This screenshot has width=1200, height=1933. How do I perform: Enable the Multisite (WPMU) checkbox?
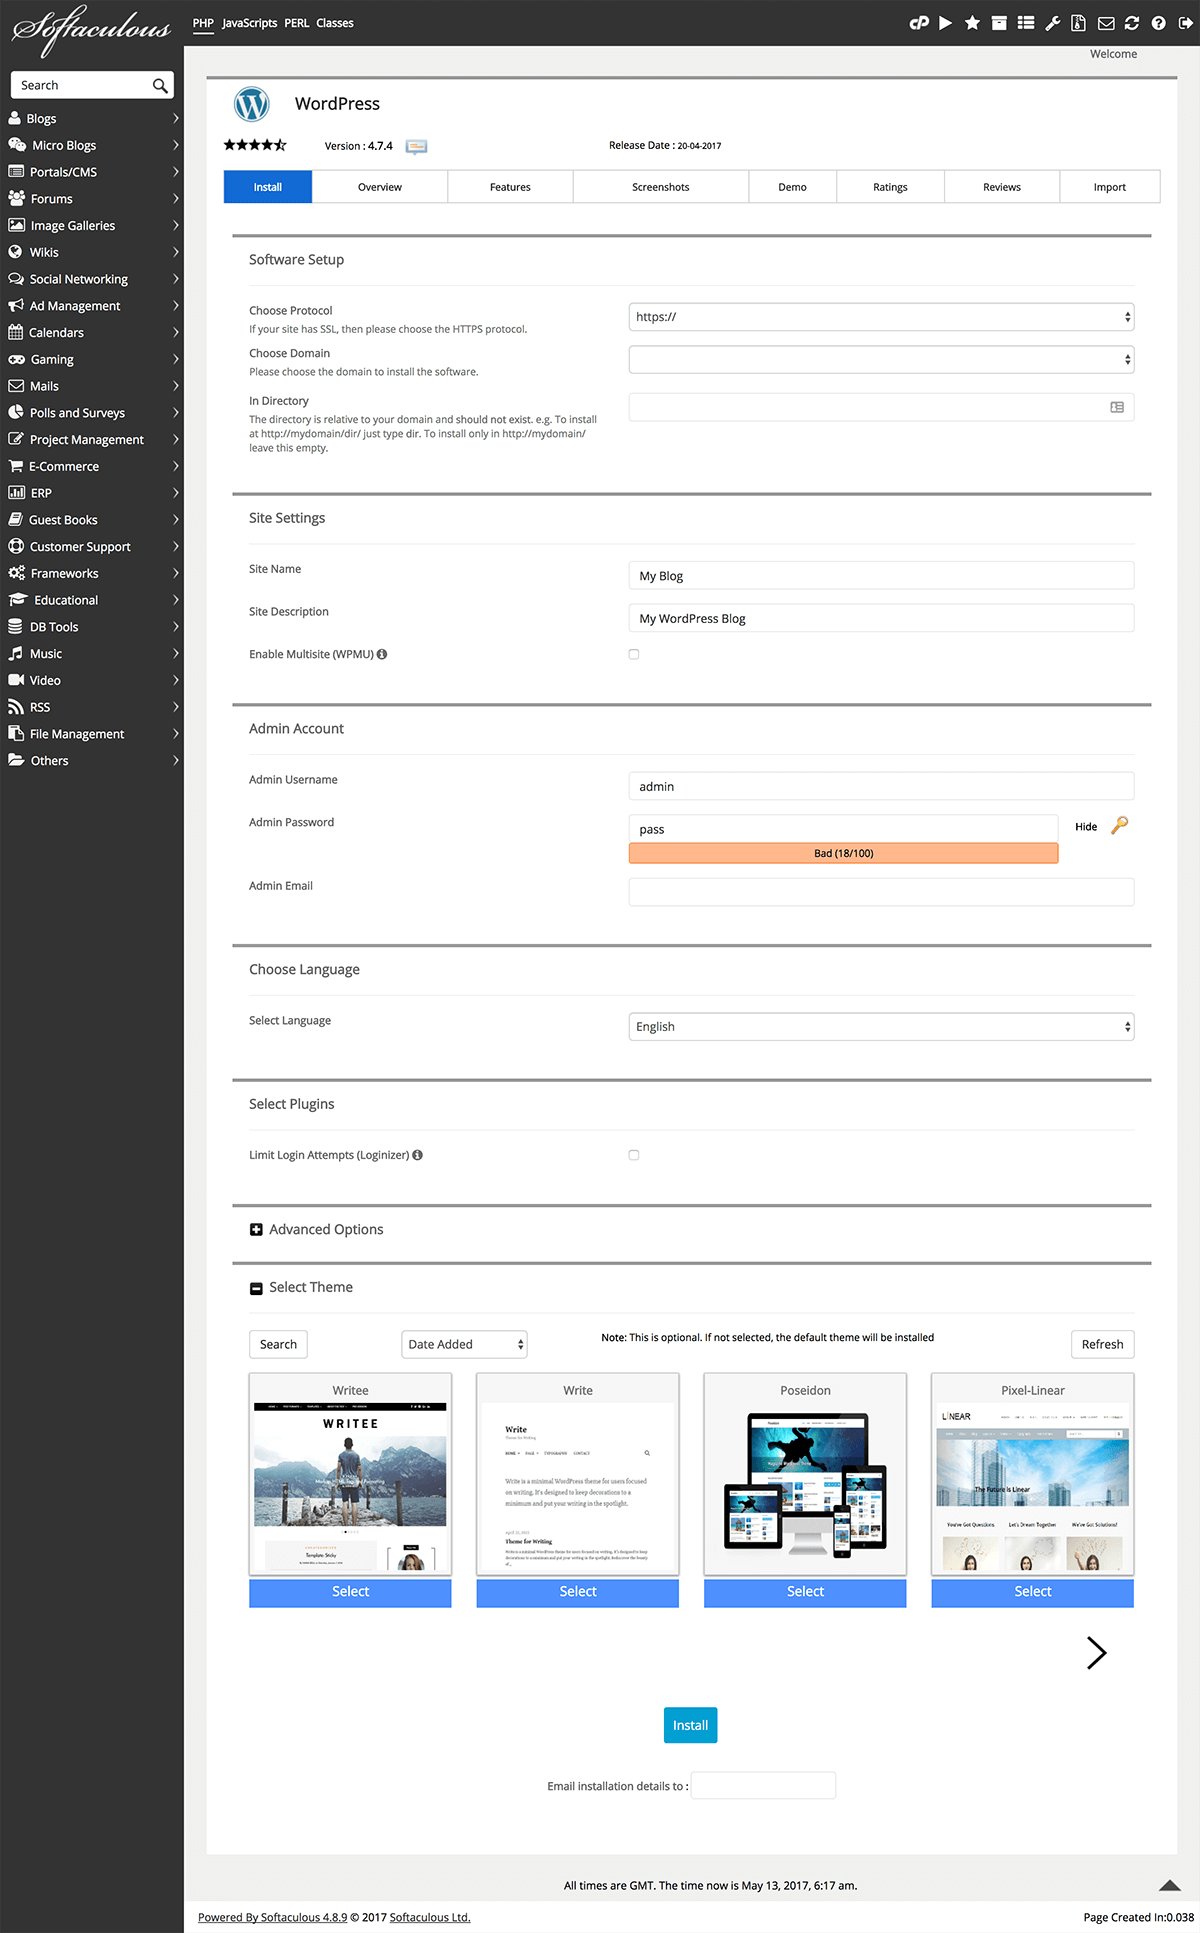click(x=634, y=654)
